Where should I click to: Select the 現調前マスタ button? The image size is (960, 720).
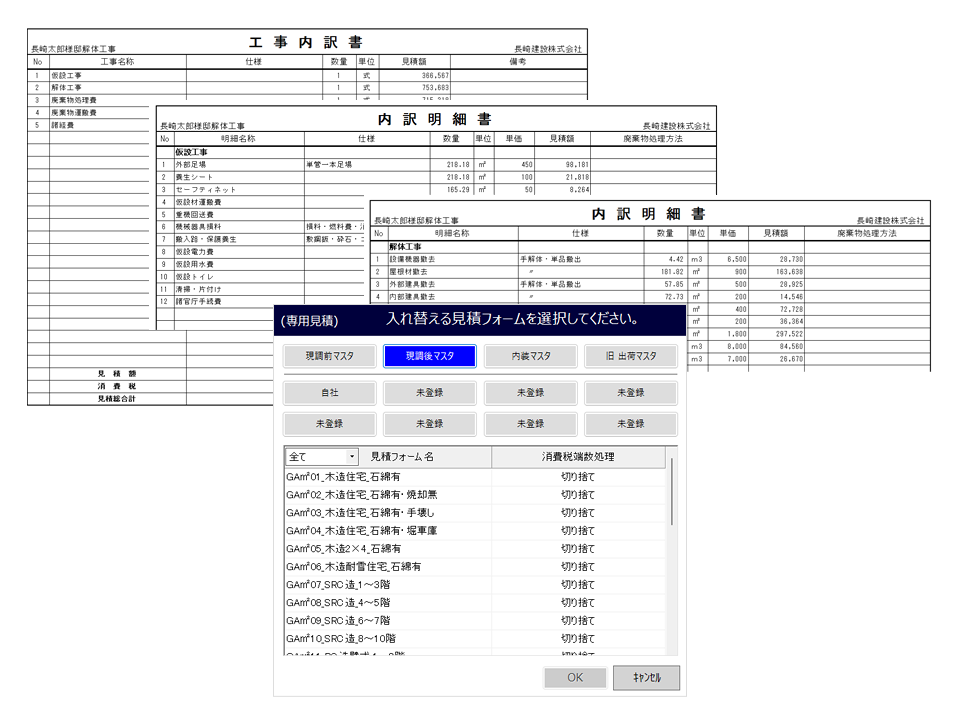(x=329, y=356)
